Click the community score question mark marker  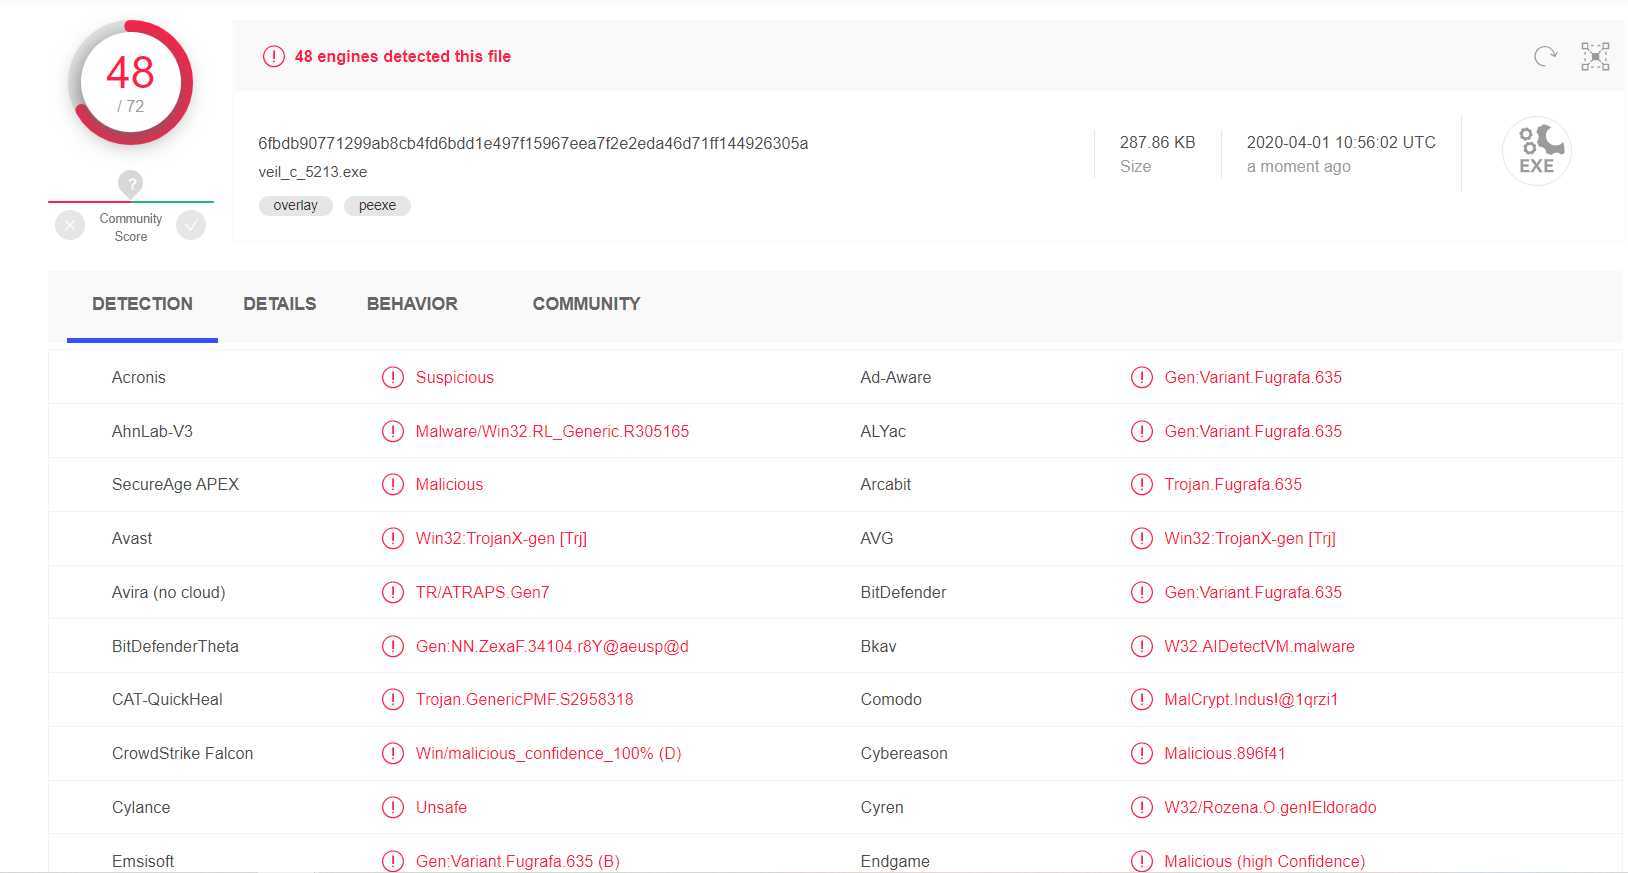pos(130,184)
